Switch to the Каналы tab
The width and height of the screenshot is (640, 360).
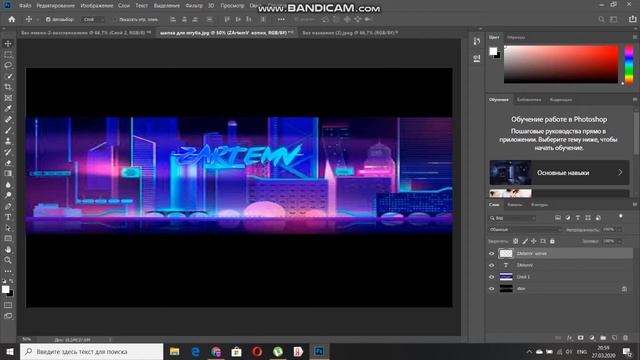click(x=515, y=204)
